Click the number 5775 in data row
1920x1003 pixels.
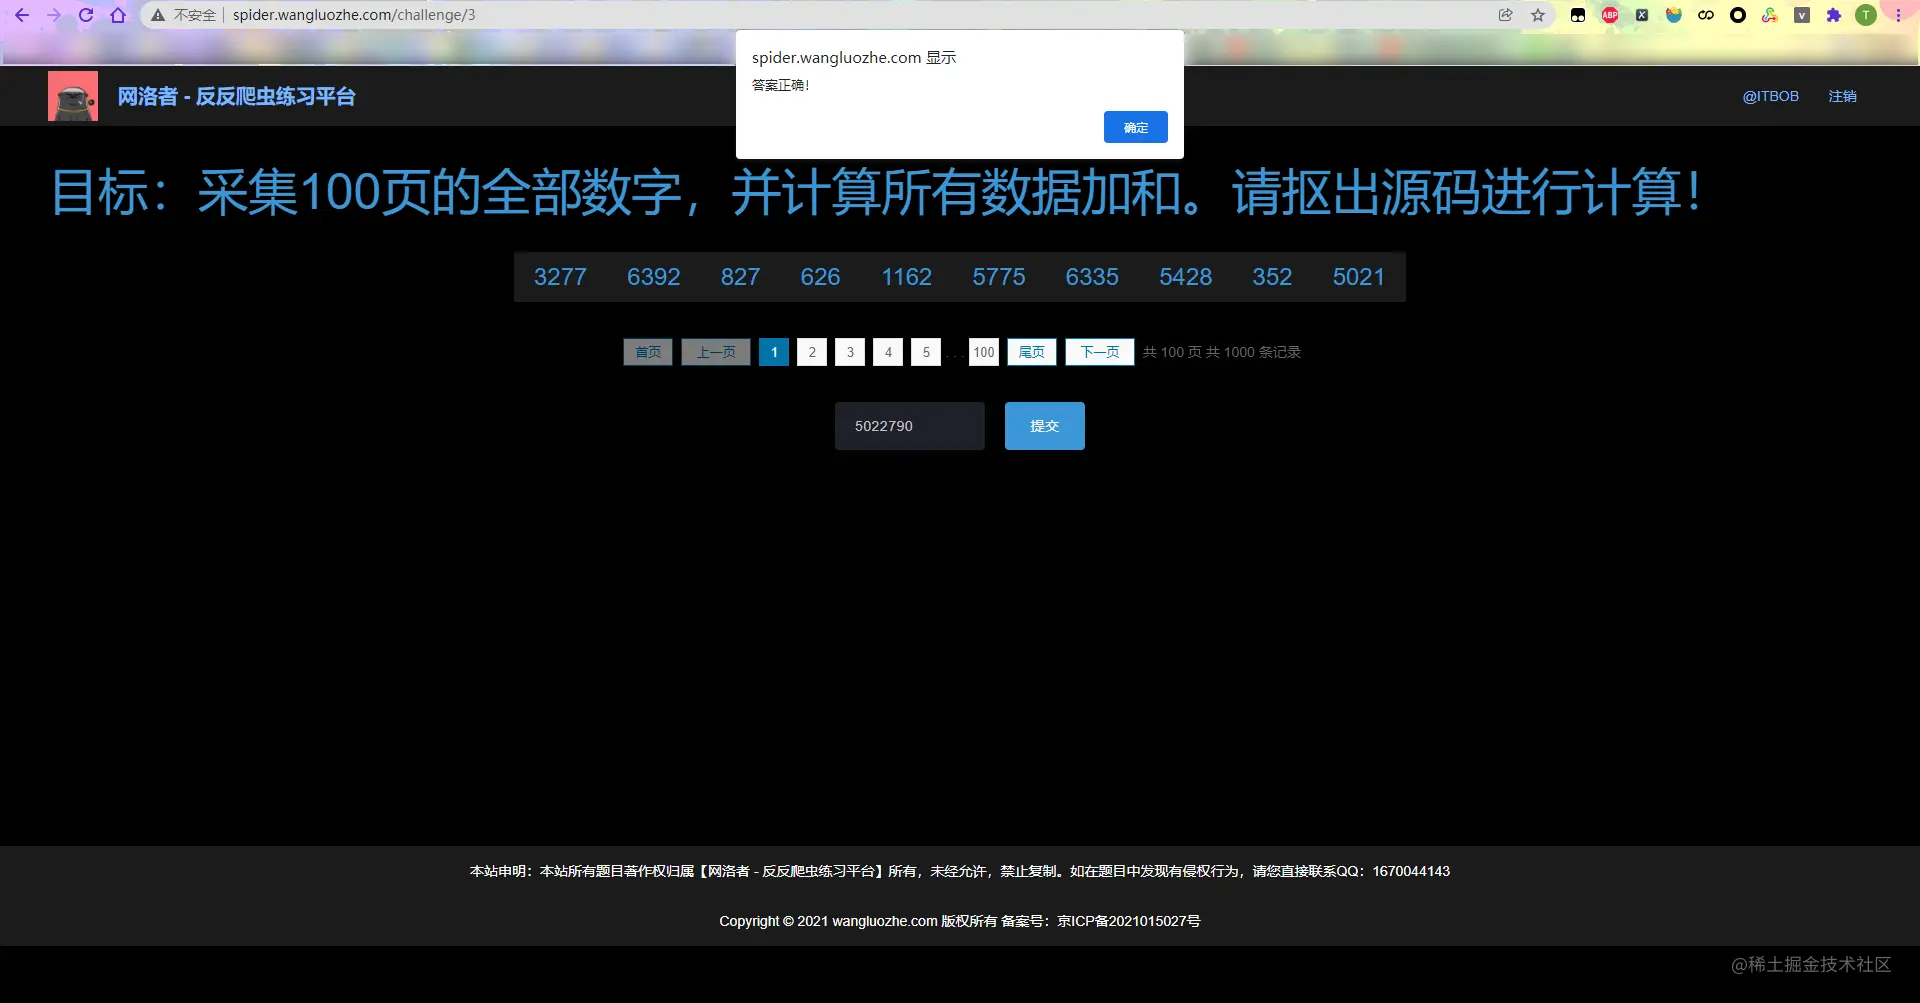click(999, 277)
